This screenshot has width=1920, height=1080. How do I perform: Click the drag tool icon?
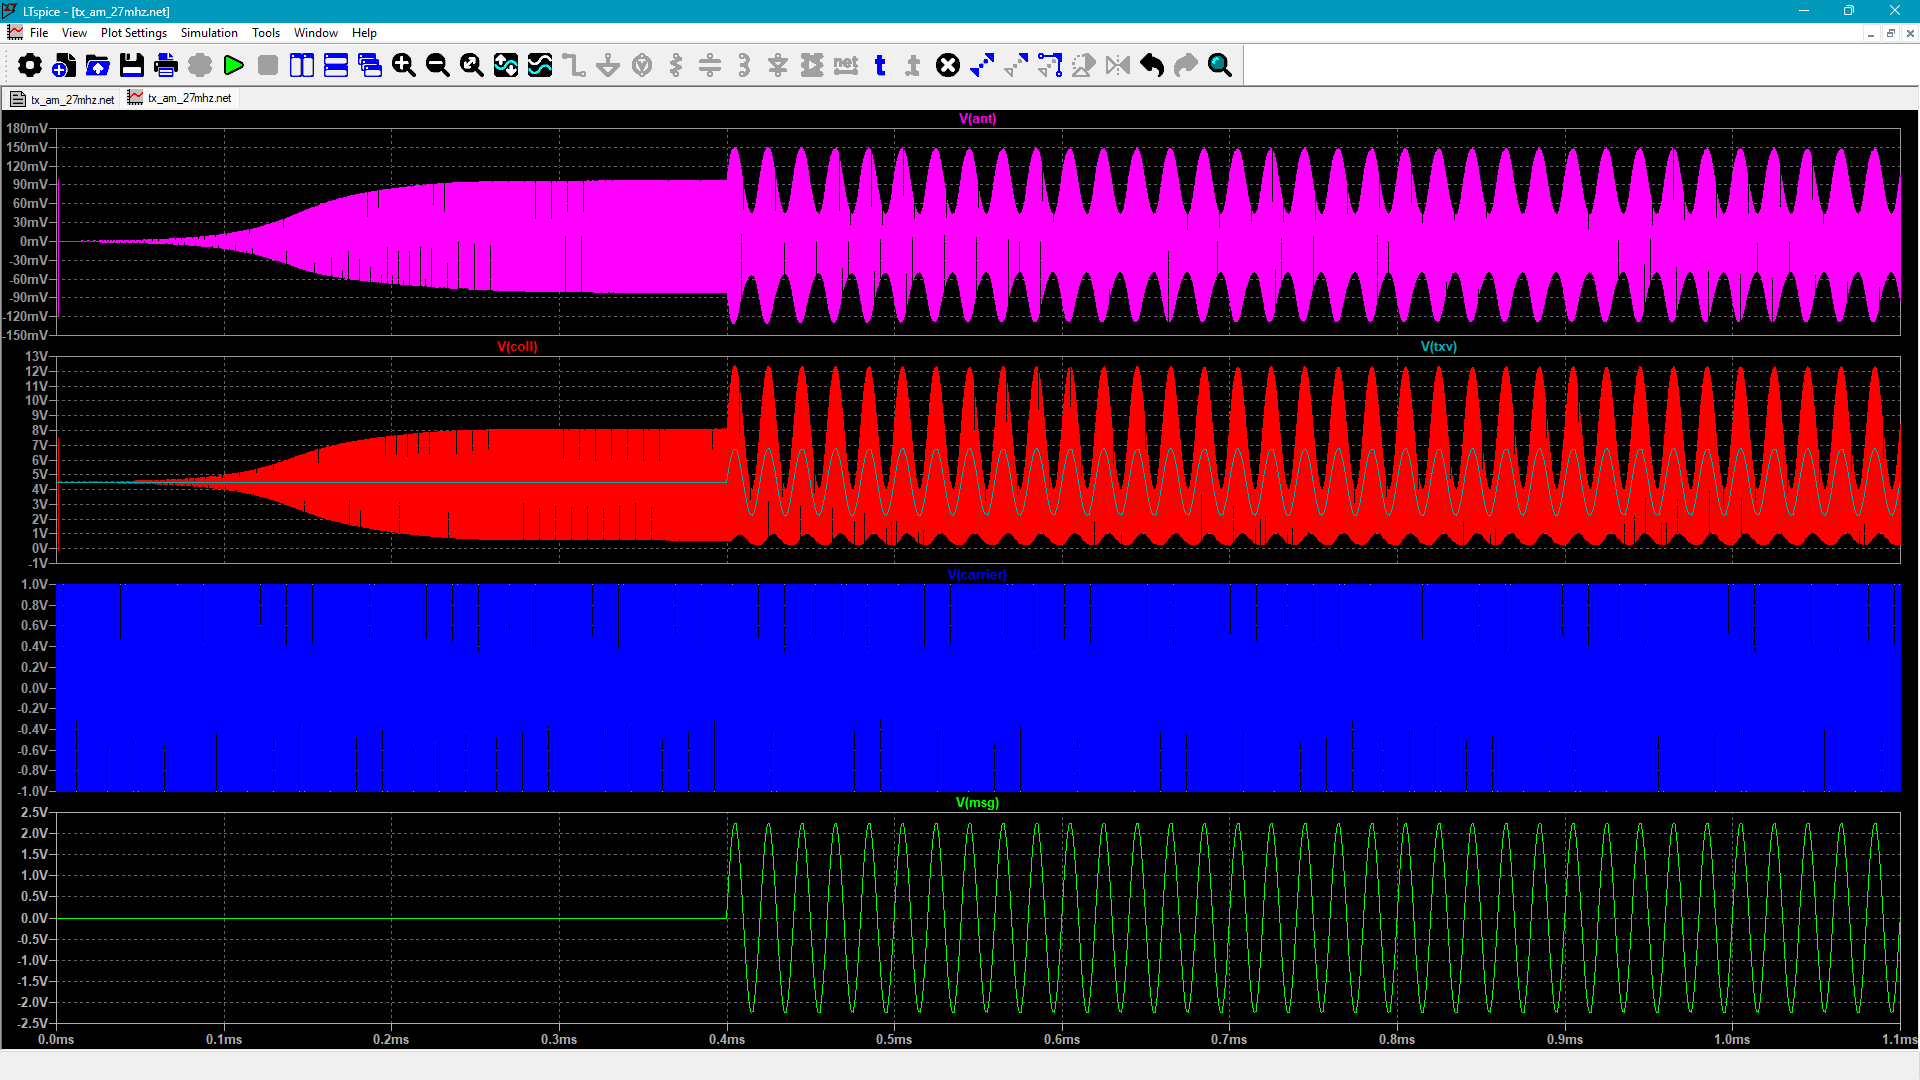tap(1050, 66)
